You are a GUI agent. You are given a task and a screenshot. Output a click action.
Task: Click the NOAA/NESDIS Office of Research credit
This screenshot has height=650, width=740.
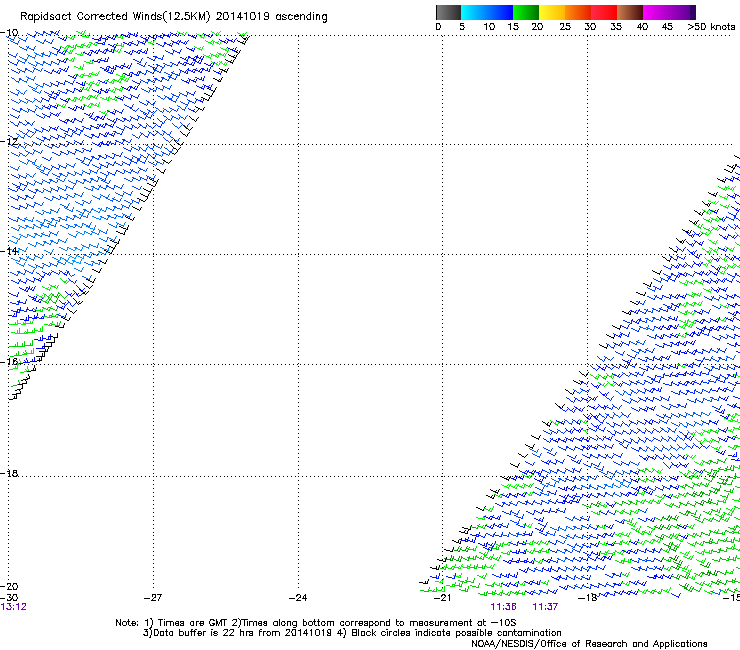(589, 644)
